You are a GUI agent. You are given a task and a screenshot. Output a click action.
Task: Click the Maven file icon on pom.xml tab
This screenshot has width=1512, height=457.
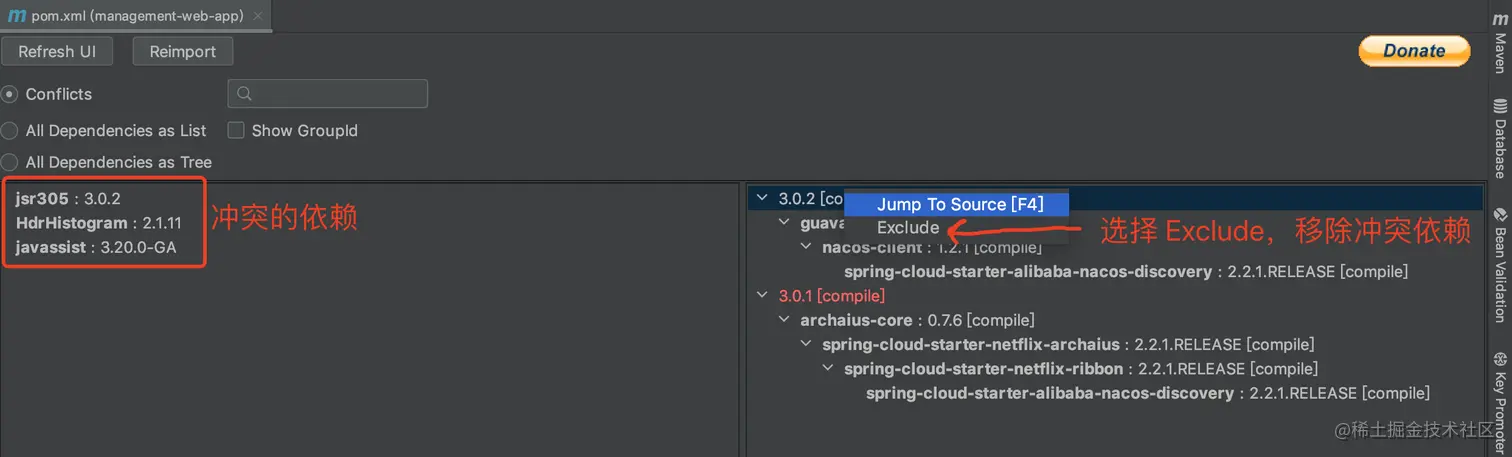point(15,15)
